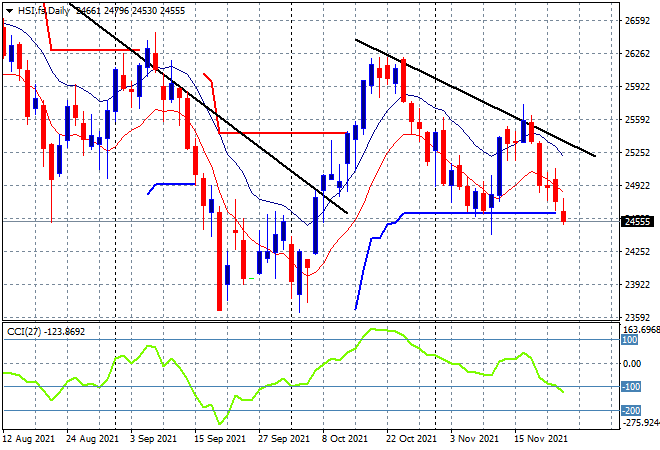Select the price axis label 26262

[x=637, y=54]
